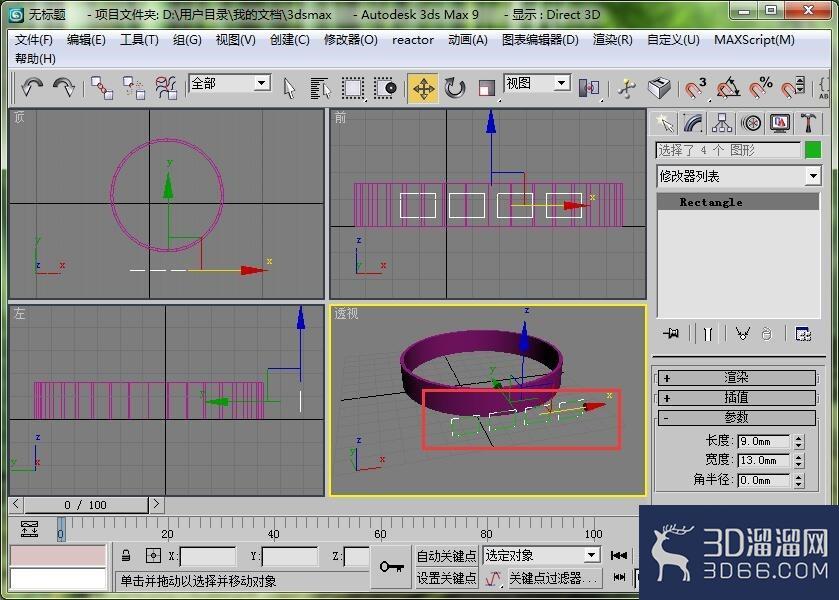Click the 角半径 spinner arrows
Viewport: 839px width, 600px height.
pyautogui.click(x=799, y=480)
